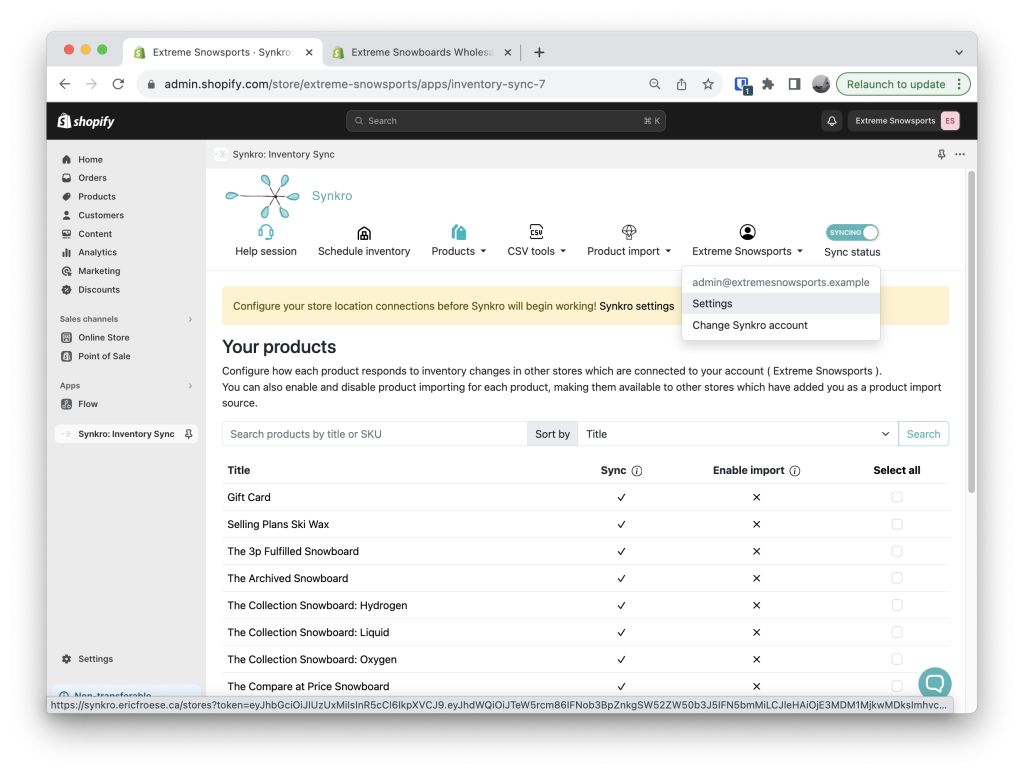This screenshot has width=1024, height=774.
Task: Choose Change Synkro account menu entry
Action: (x=780, y=325)
